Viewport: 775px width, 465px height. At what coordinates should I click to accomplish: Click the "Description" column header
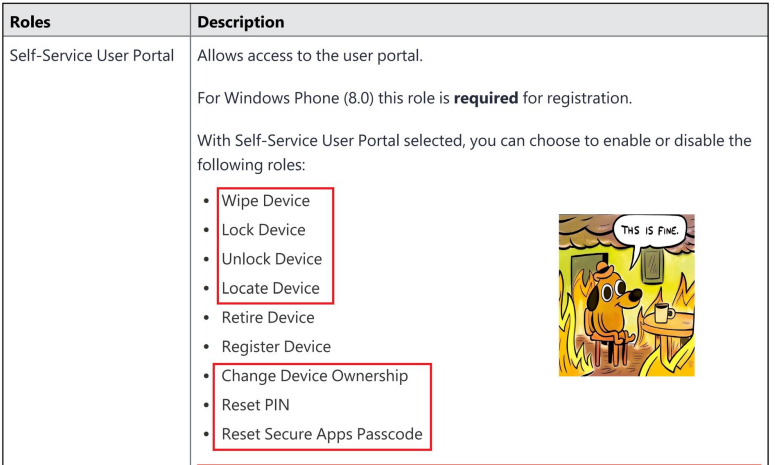coord(240,21)
